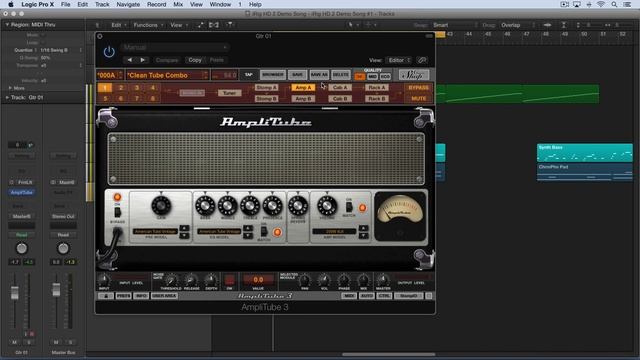Toggle the noise gate ON button
Screen dimensions: 640x360
click(229, 280)
